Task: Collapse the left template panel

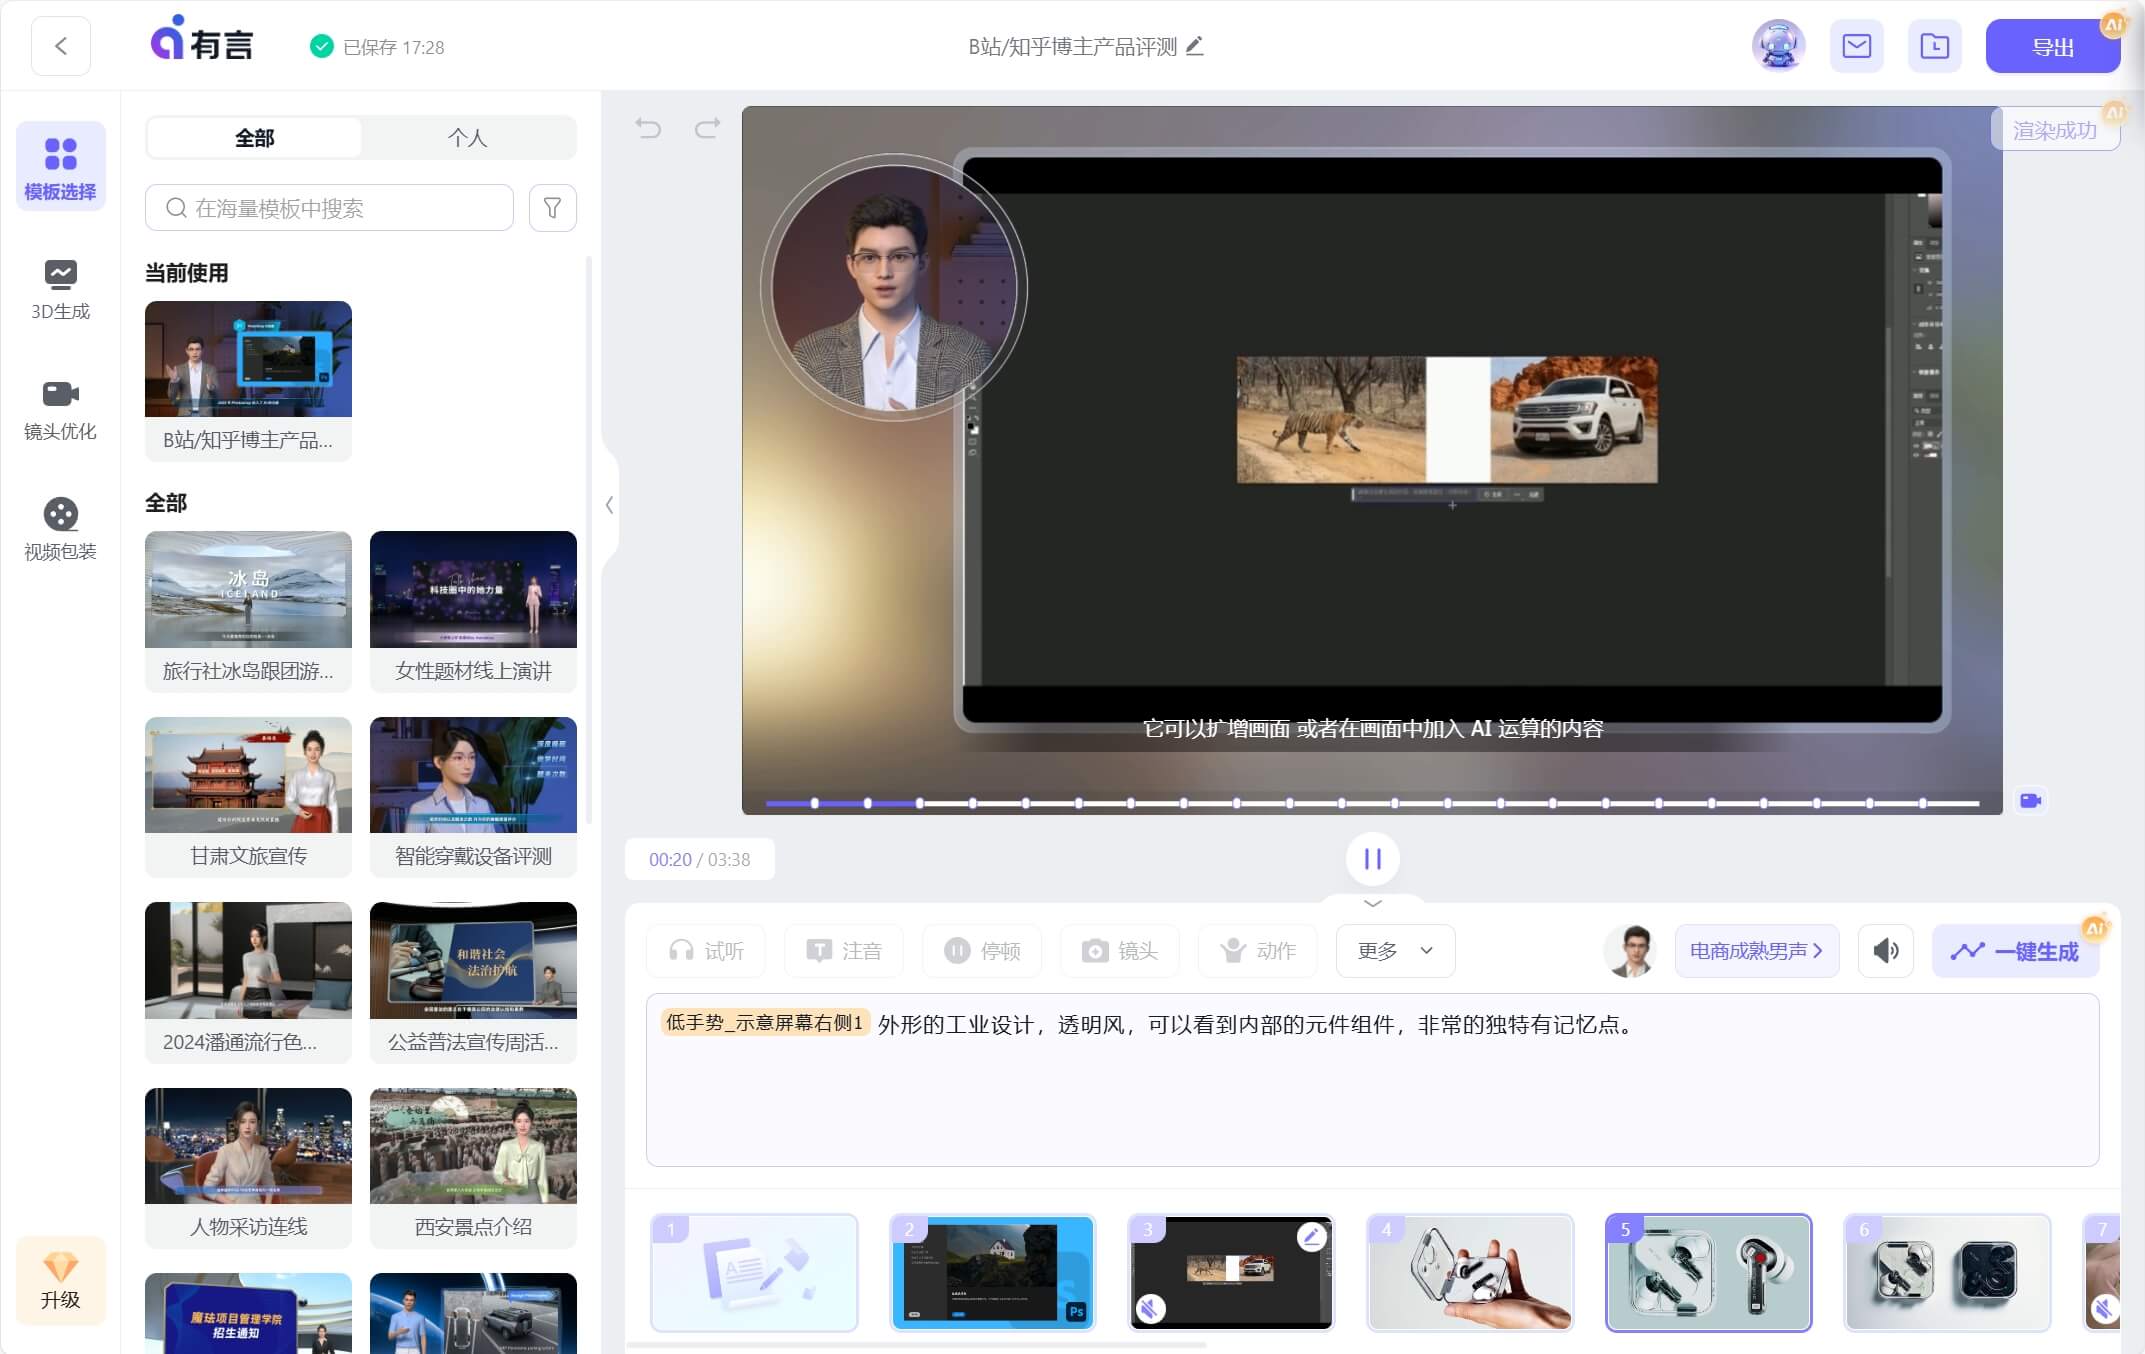Action: pos(609,505)
